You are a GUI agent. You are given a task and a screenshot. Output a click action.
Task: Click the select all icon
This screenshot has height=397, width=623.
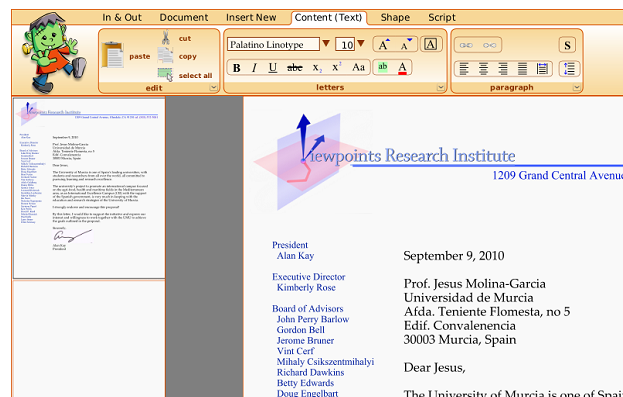click(165, 74)
